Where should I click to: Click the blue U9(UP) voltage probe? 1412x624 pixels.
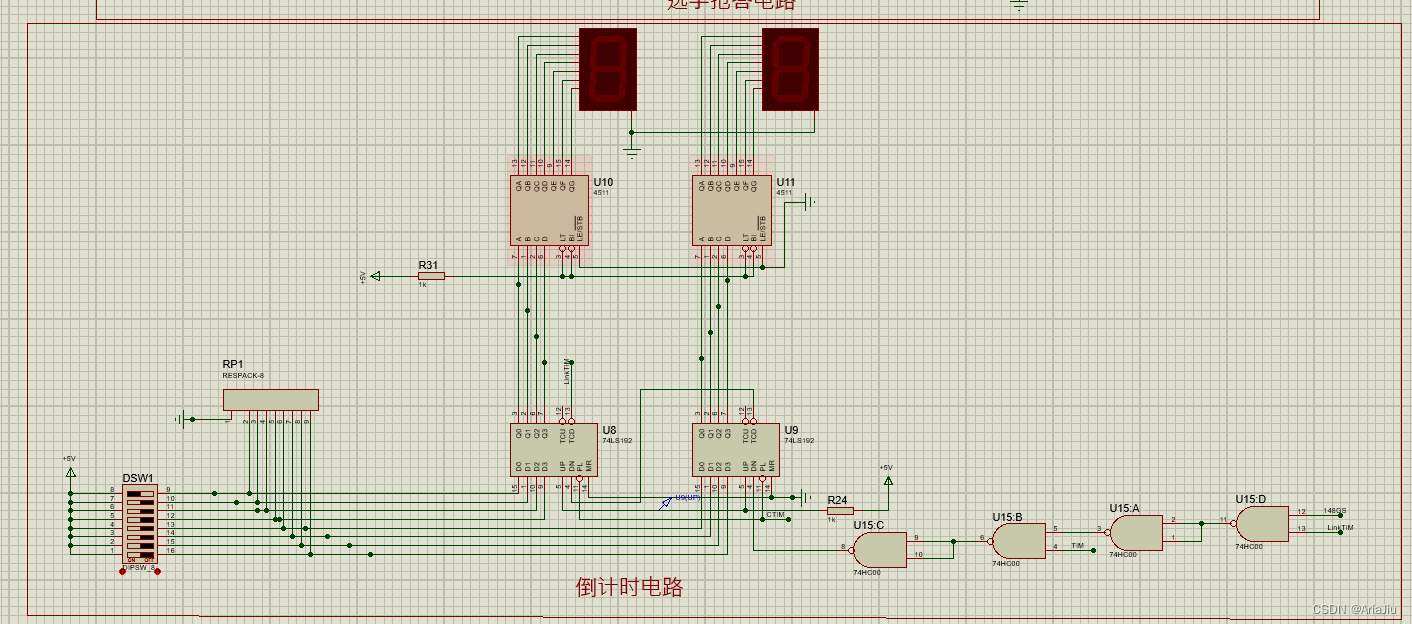click(x=665, y=504)
